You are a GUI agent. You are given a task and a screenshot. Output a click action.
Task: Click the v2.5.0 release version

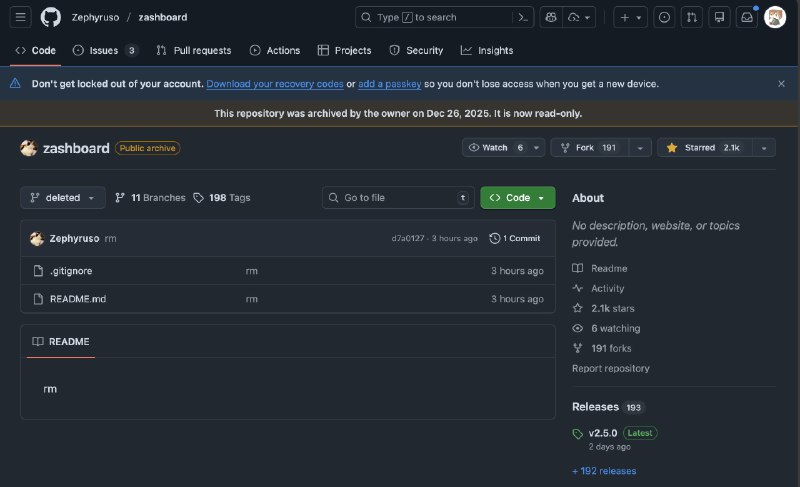point(603,433)
